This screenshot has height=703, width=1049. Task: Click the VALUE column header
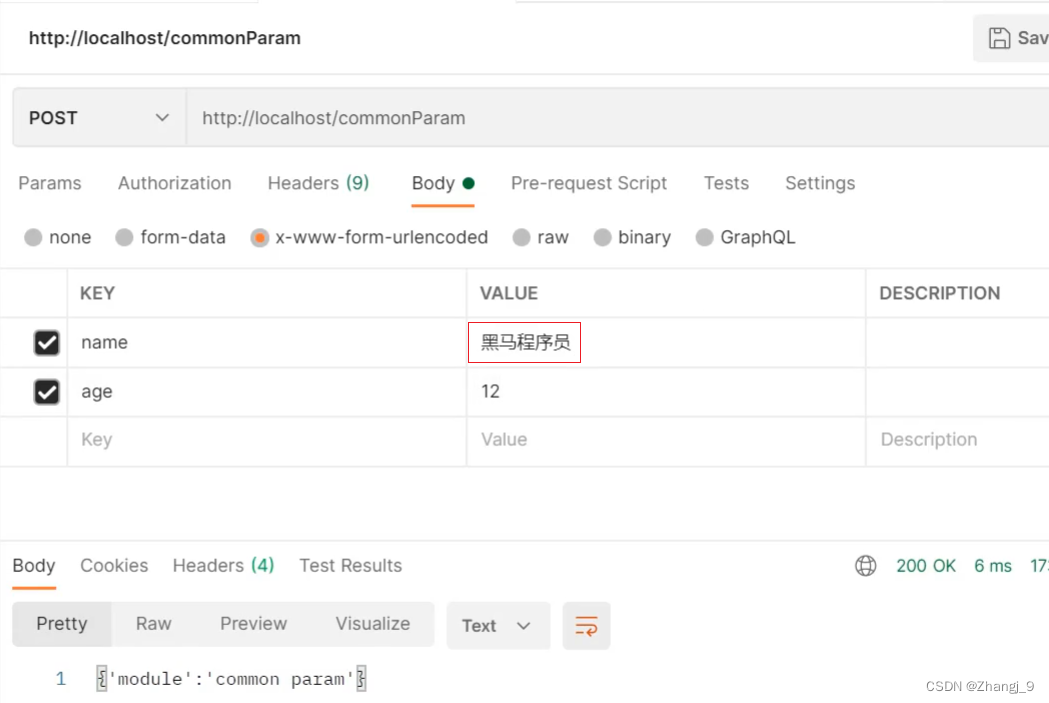508,293
